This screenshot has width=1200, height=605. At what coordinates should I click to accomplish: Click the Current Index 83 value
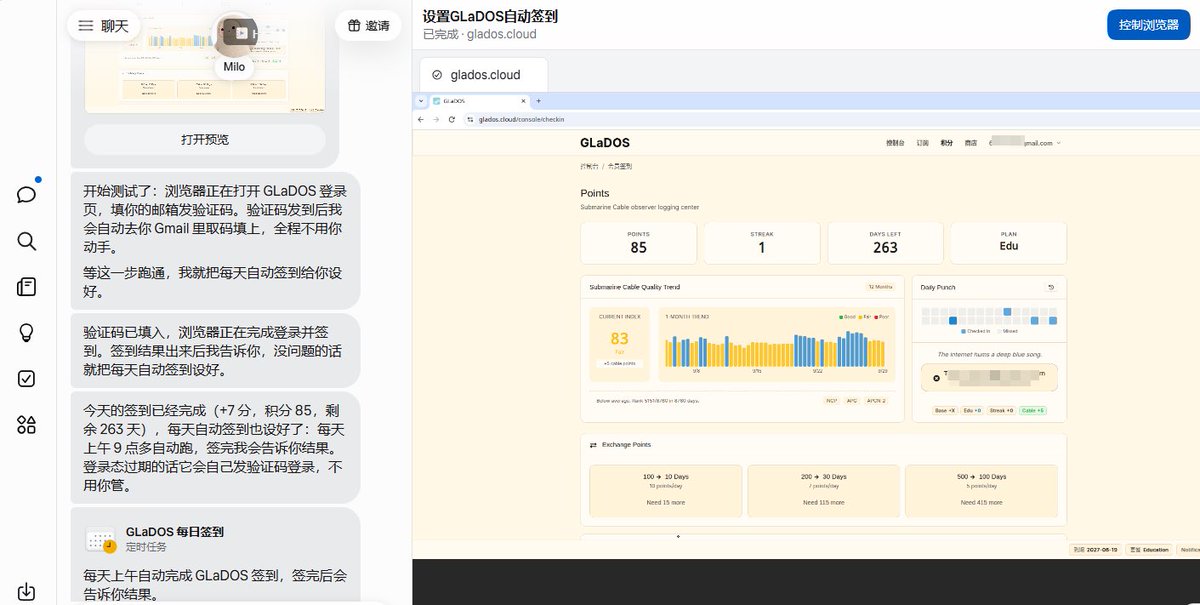(x=619, y=339)
